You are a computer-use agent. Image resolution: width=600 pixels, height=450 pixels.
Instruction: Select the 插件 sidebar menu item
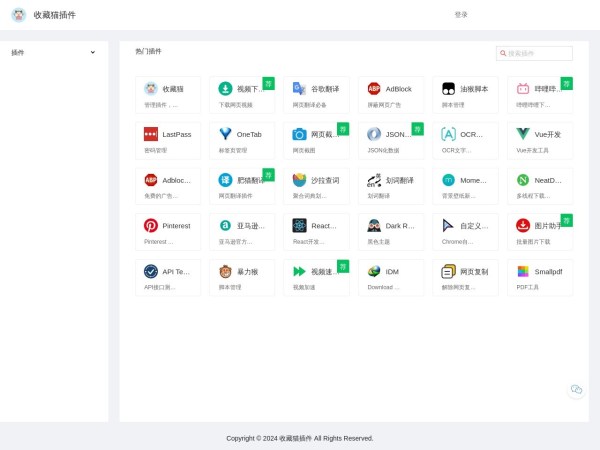tap(18, 52)
